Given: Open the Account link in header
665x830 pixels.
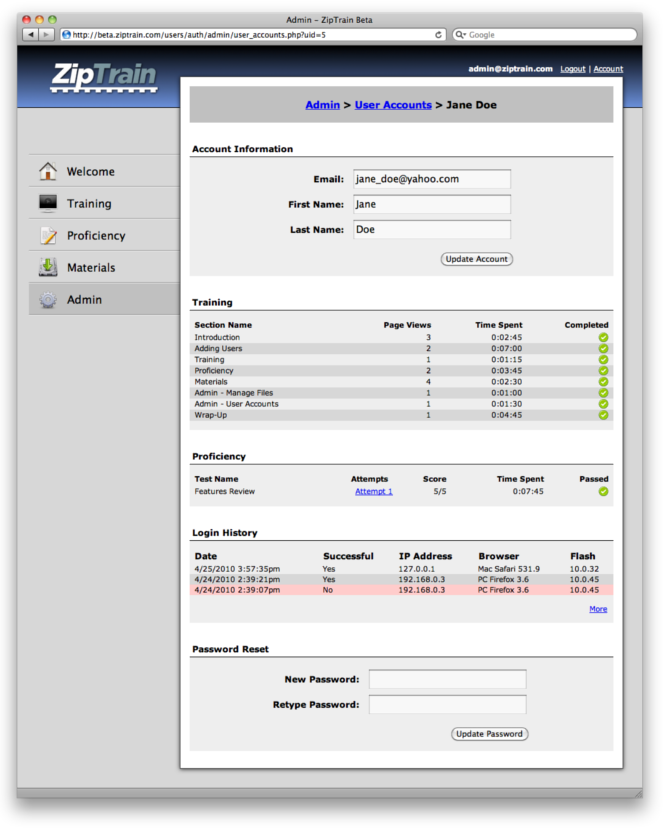Looking at the screenshot, I should (x=608, y=69).
